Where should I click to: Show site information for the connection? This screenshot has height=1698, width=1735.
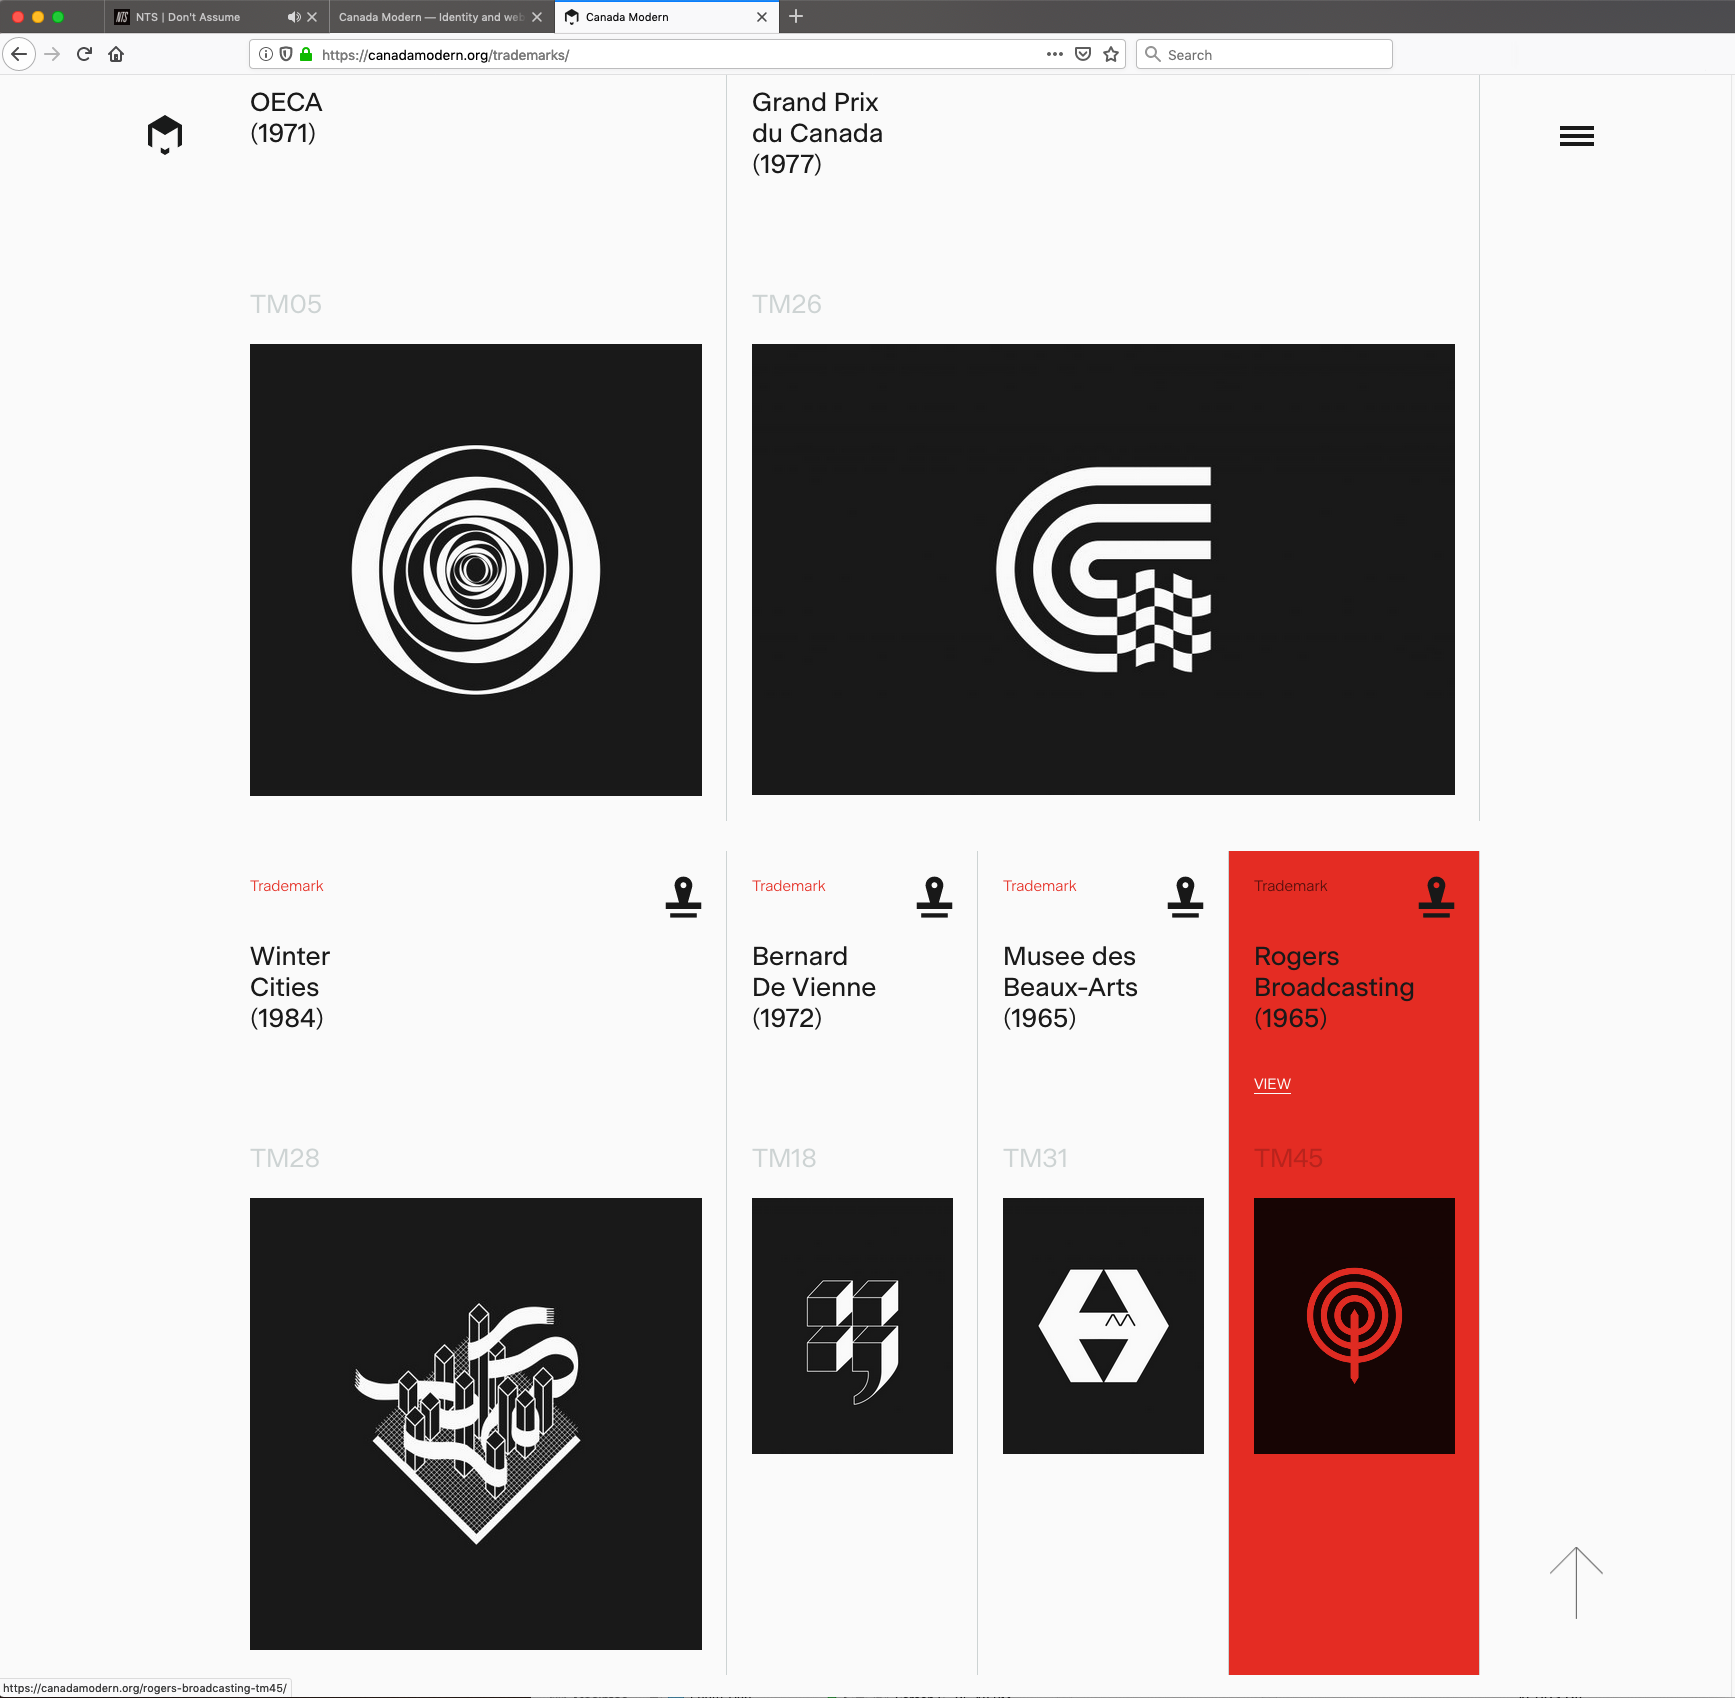coord(265,55)
